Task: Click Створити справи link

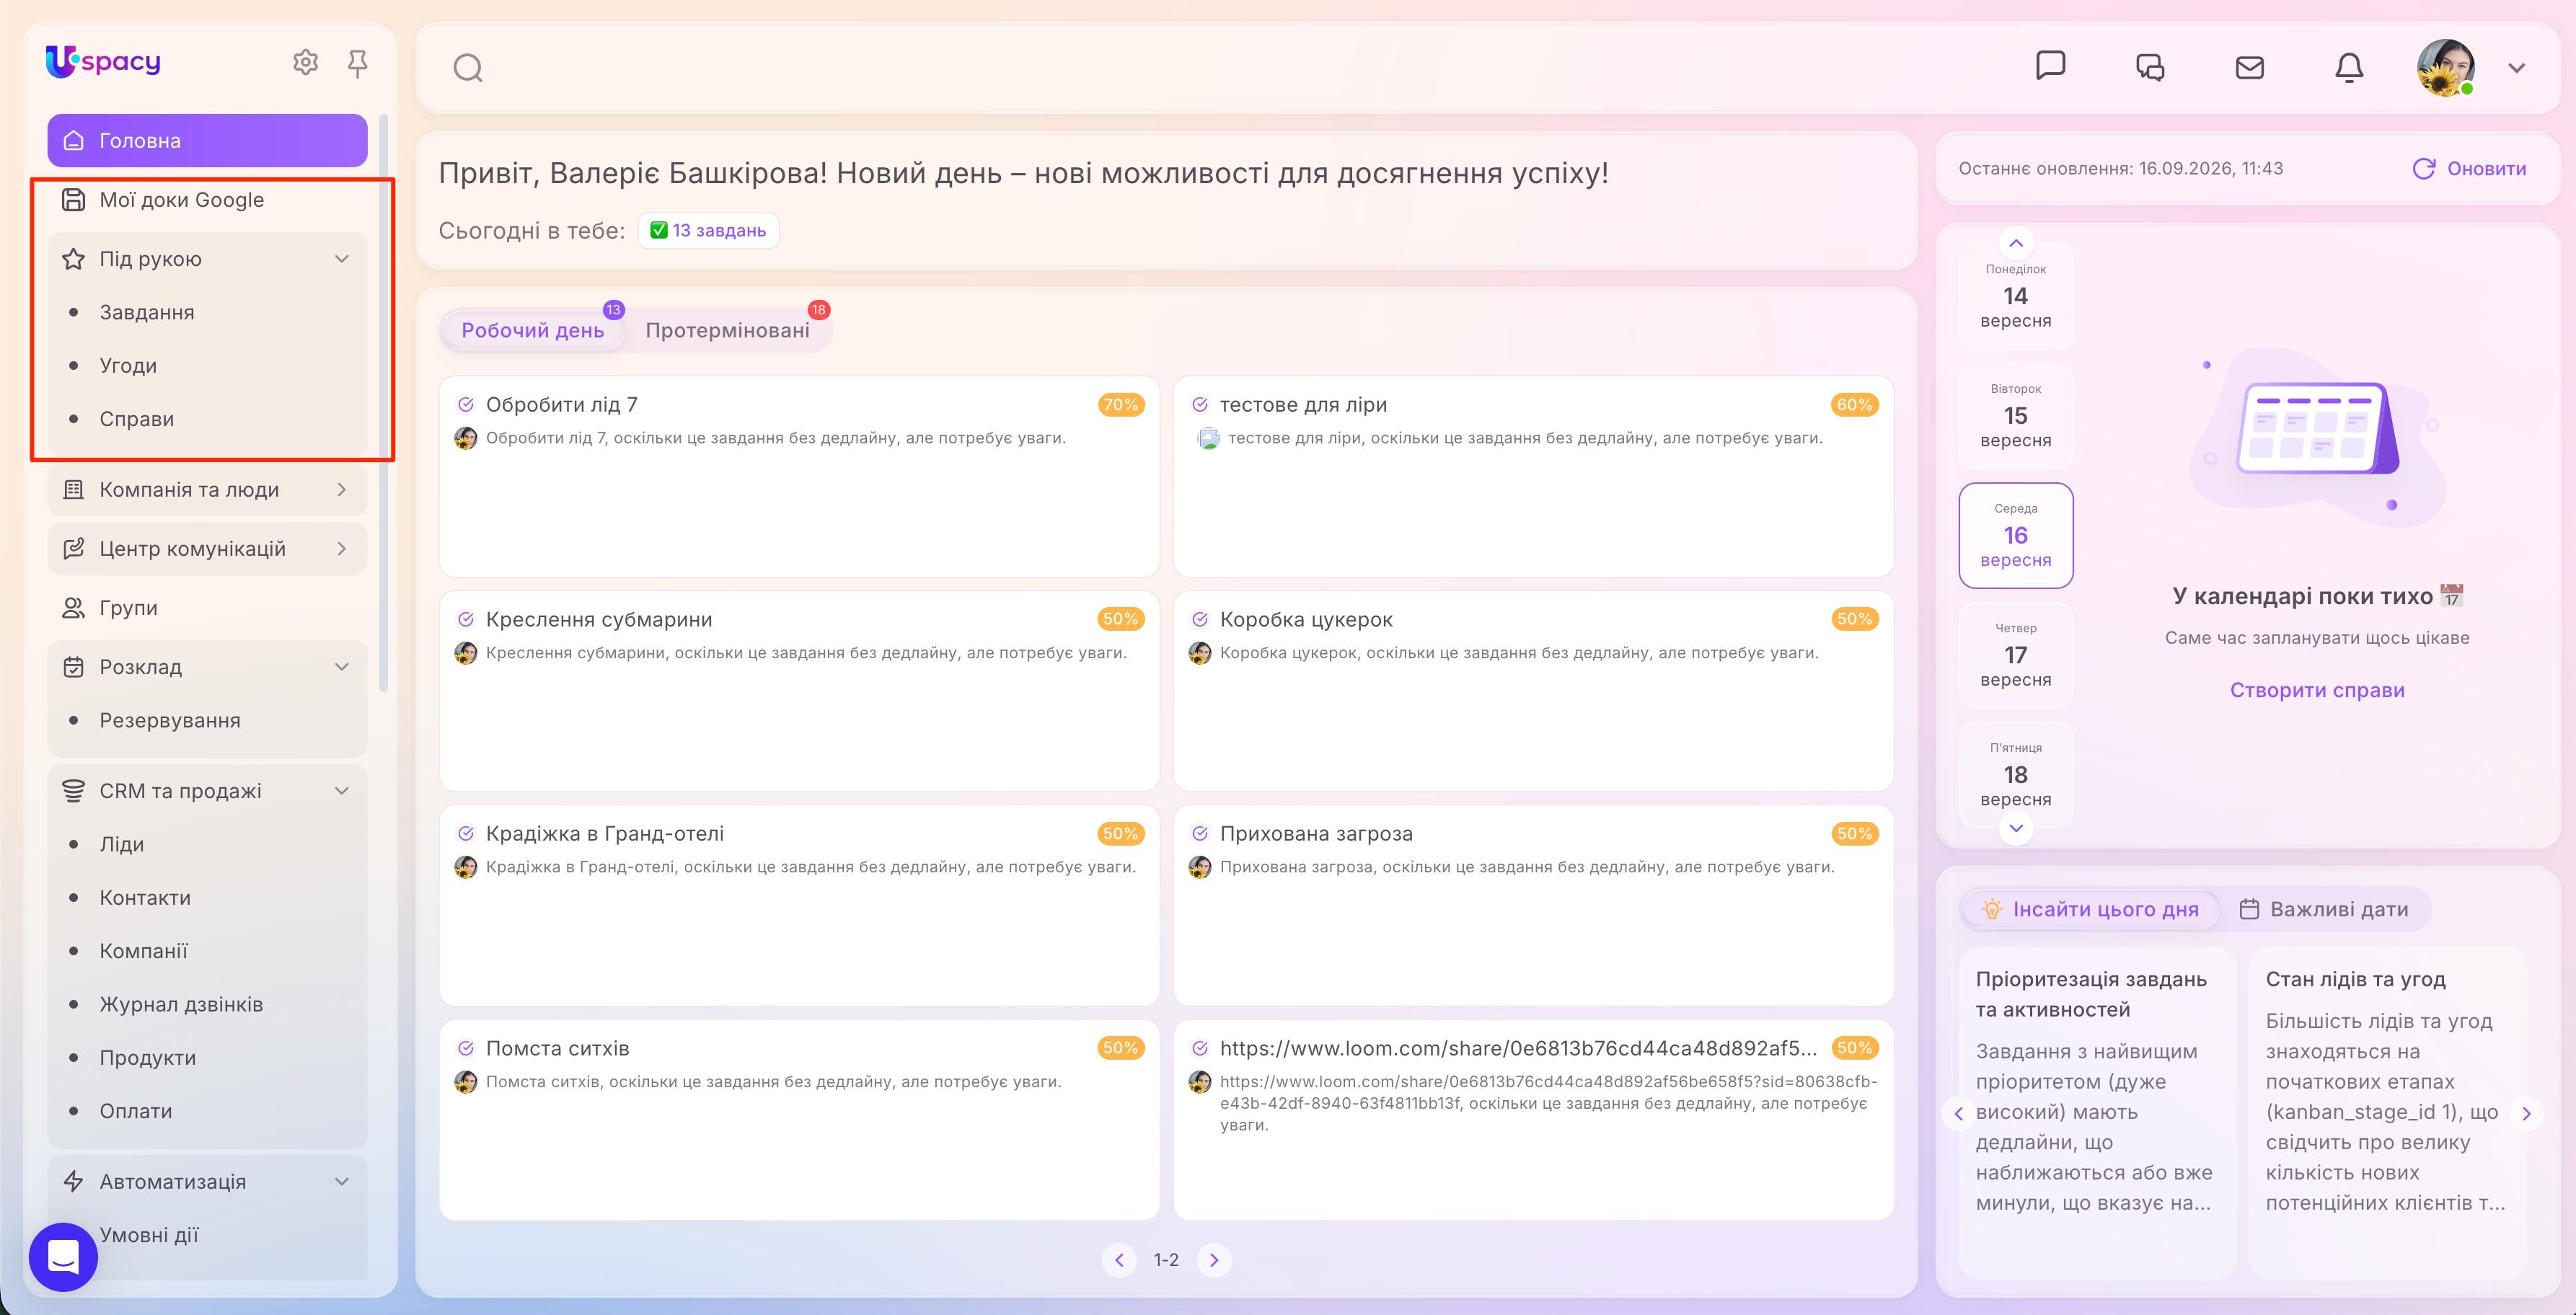Action: [x=2317, y=690]
